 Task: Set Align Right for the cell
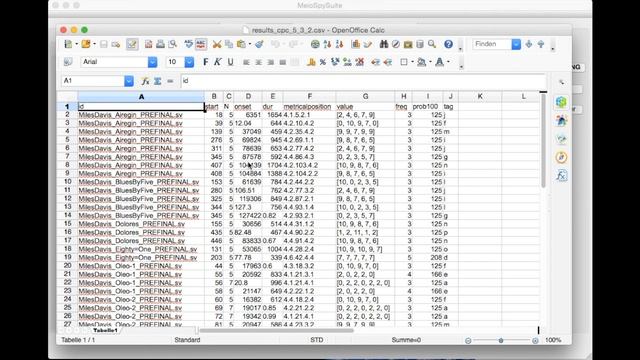[x=271, y=62]
